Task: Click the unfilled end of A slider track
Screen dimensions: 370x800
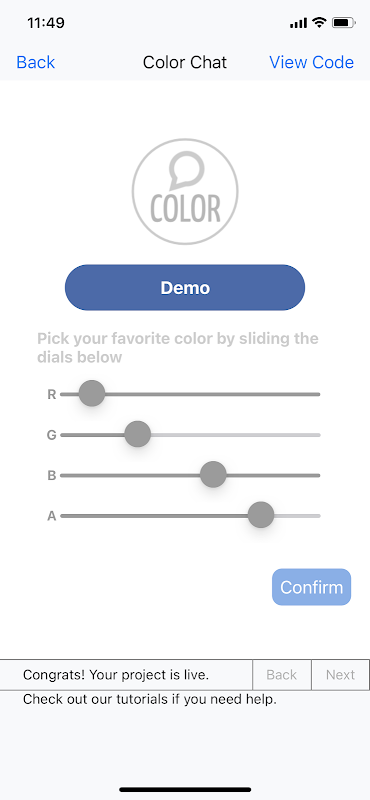Action: [x=297, y=516]
